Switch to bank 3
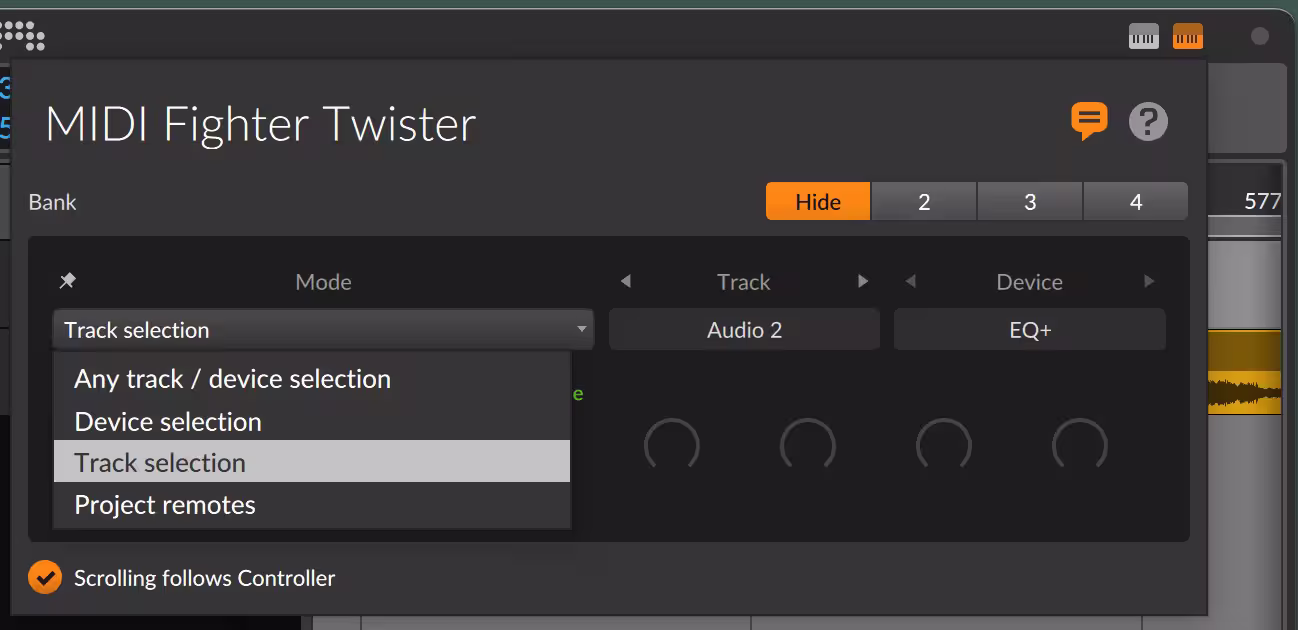 [x=1030, y=202]
